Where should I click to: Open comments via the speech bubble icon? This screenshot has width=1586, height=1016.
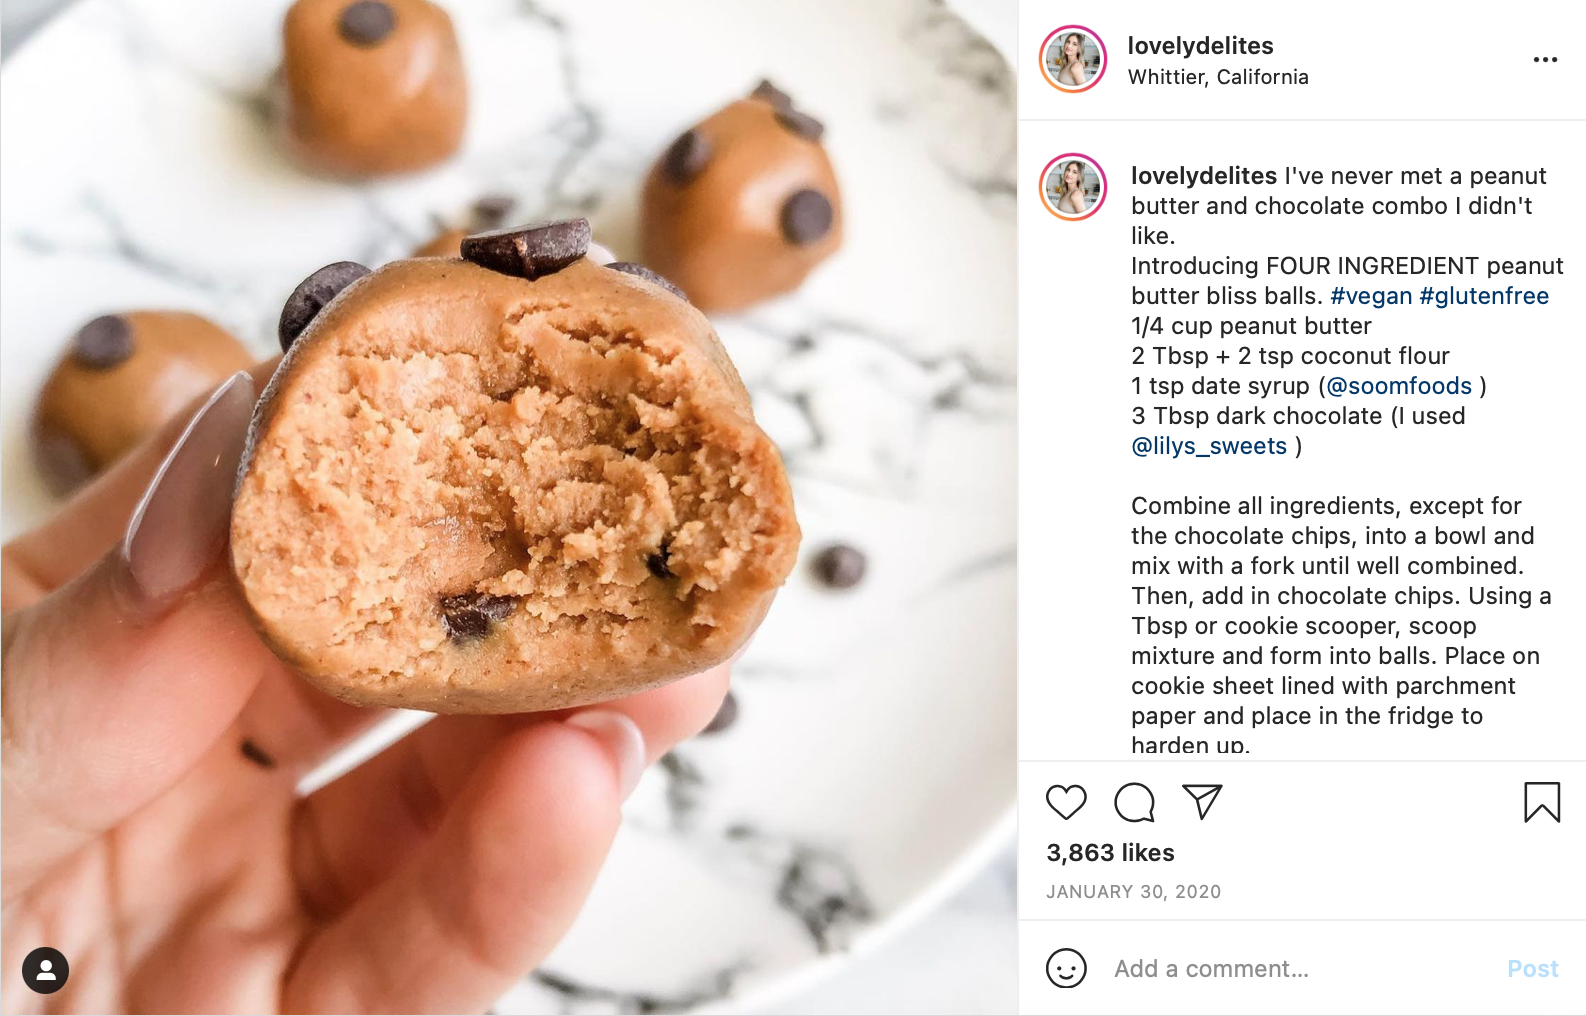(1134, 802)
